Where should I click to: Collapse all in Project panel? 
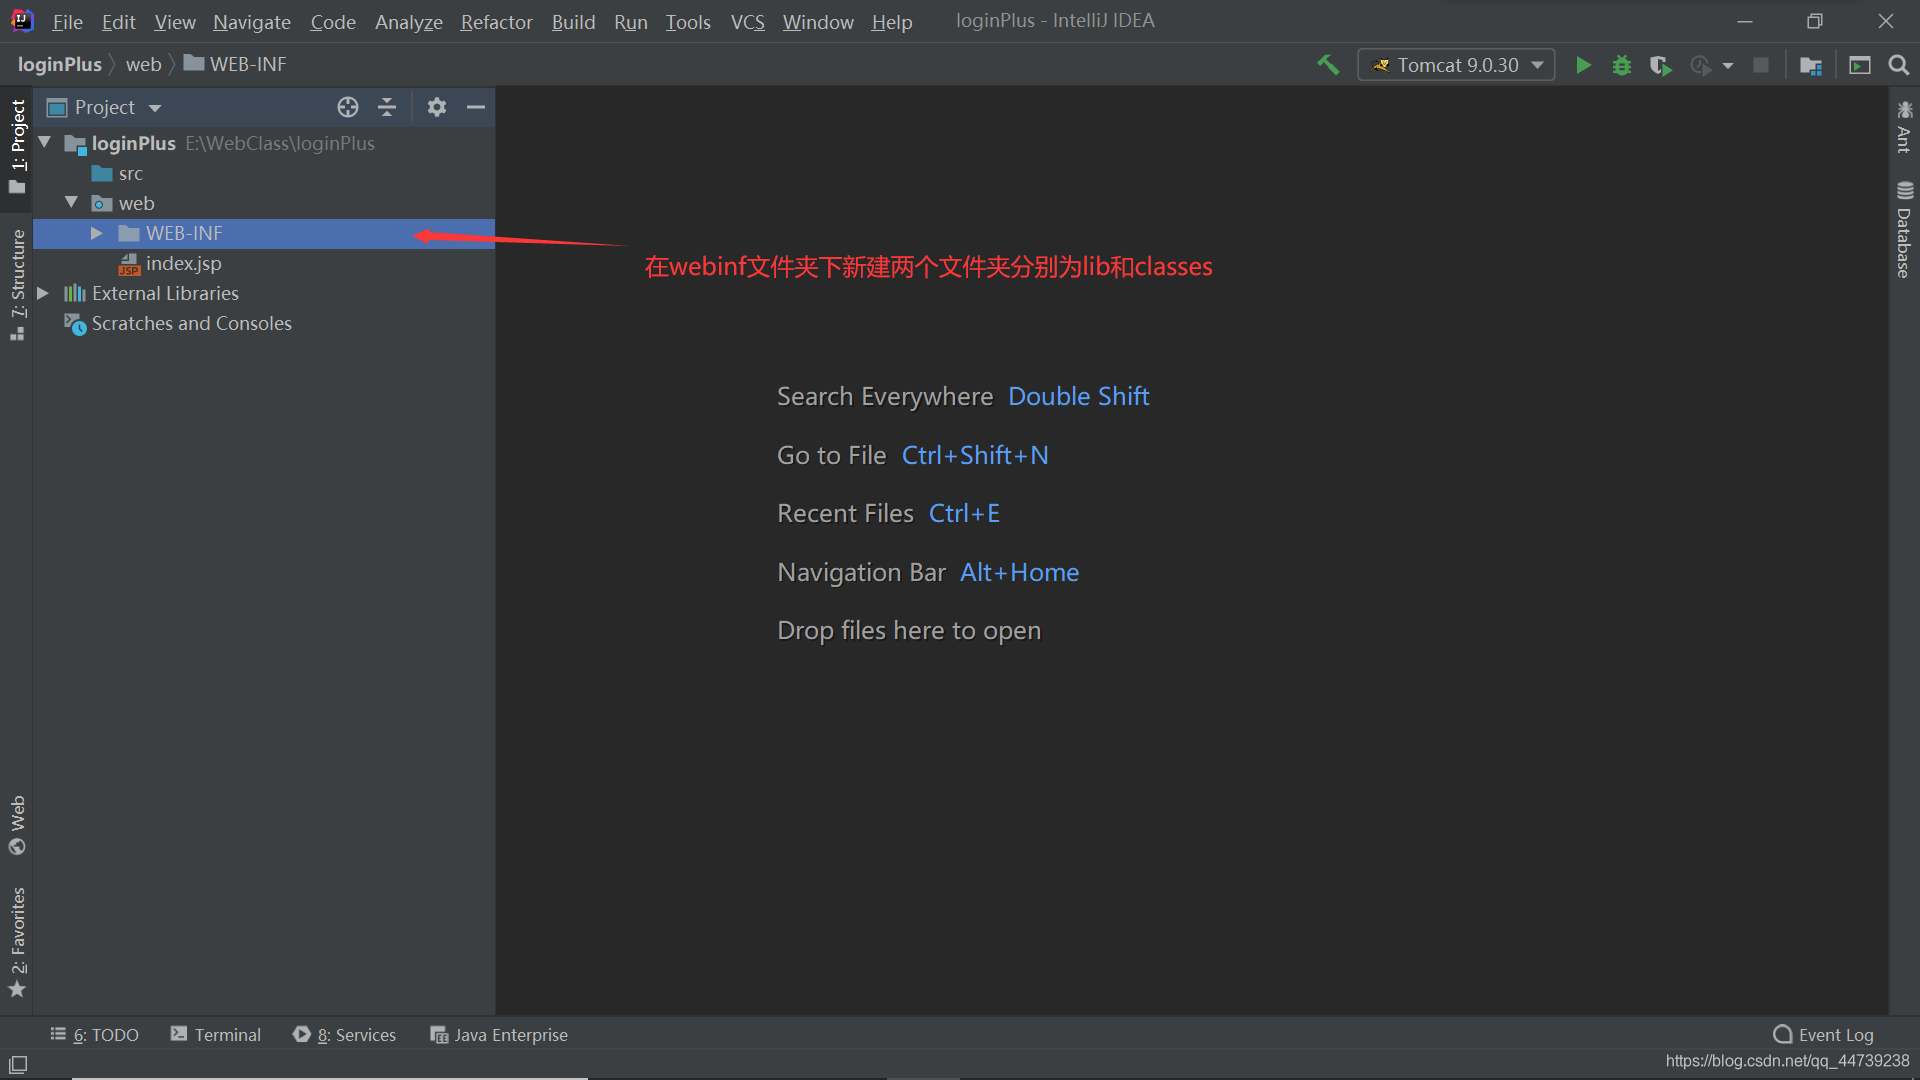point(387,107)
